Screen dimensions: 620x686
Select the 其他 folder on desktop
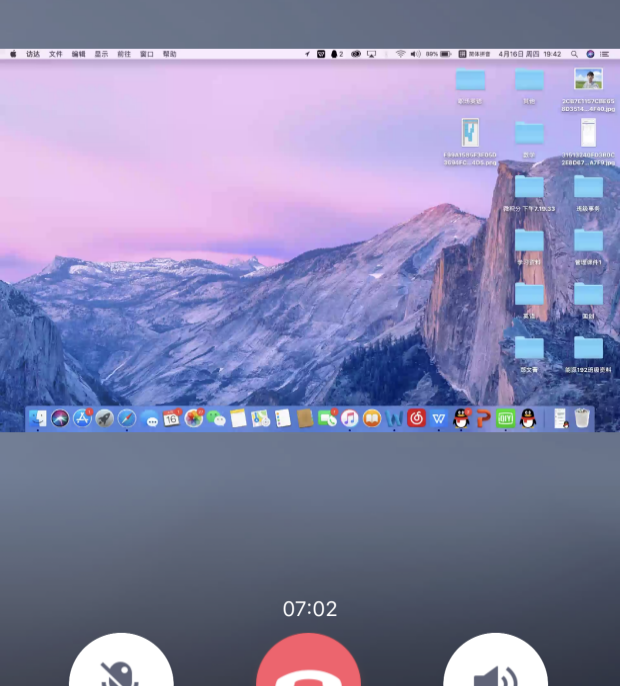(x=529, y=81)
